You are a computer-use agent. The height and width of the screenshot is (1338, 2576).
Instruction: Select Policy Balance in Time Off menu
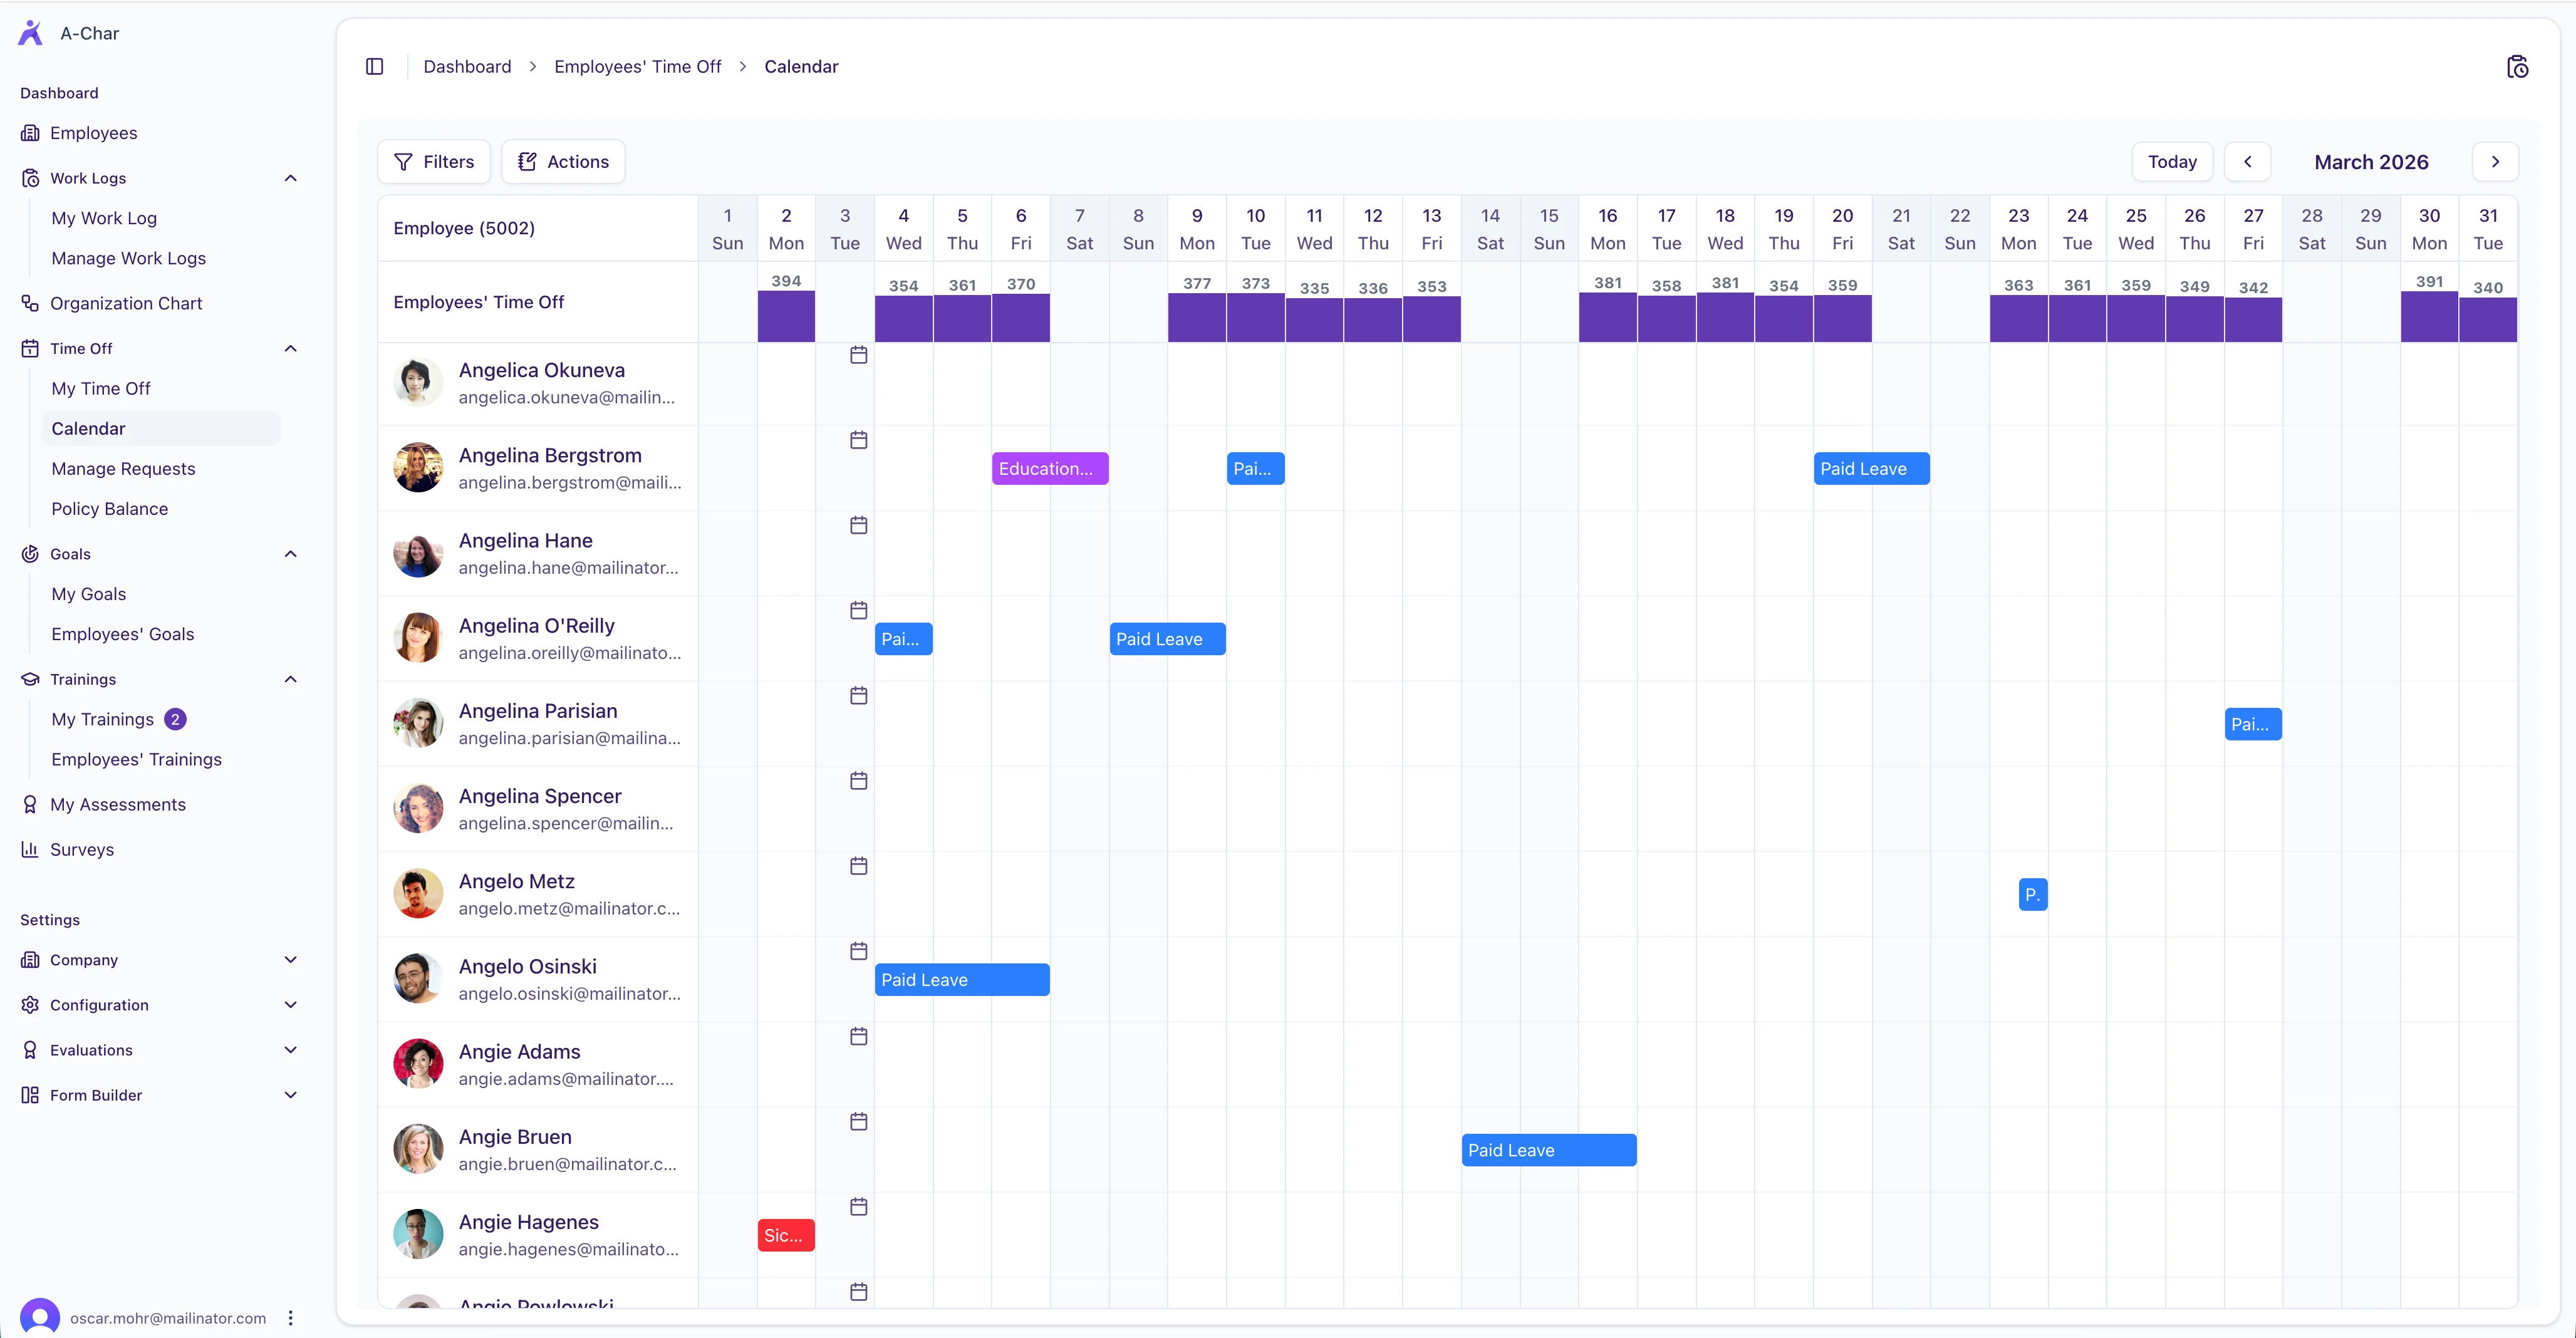point(110,509)
